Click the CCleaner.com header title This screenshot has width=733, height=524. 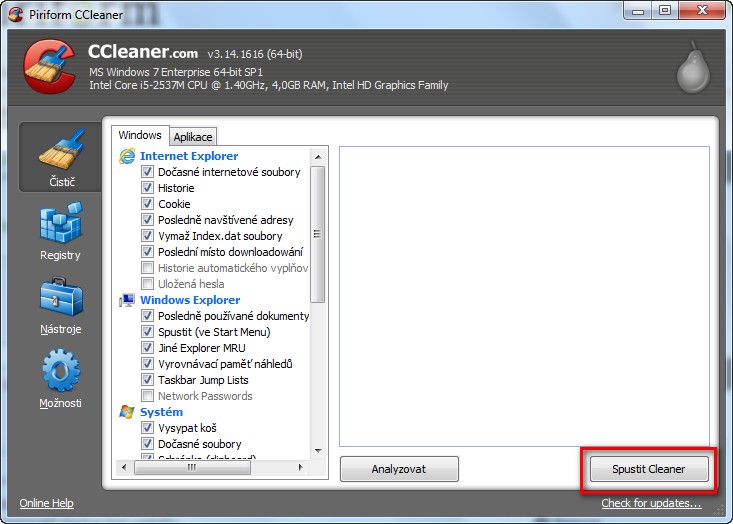point(143,52)
